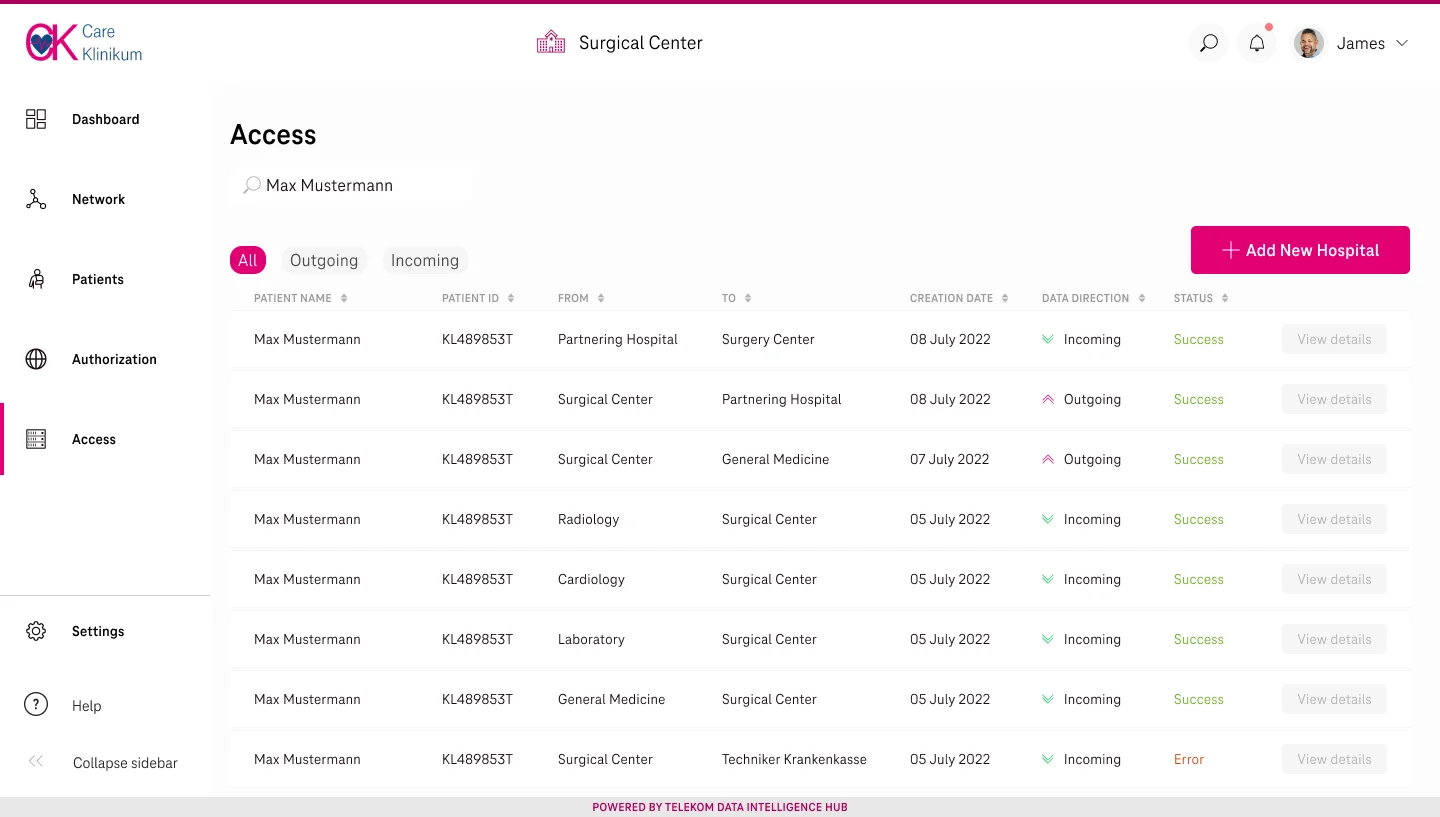Select the All filter pill
This screenshot has width=1440, height=817.
(x=248, y=260)
